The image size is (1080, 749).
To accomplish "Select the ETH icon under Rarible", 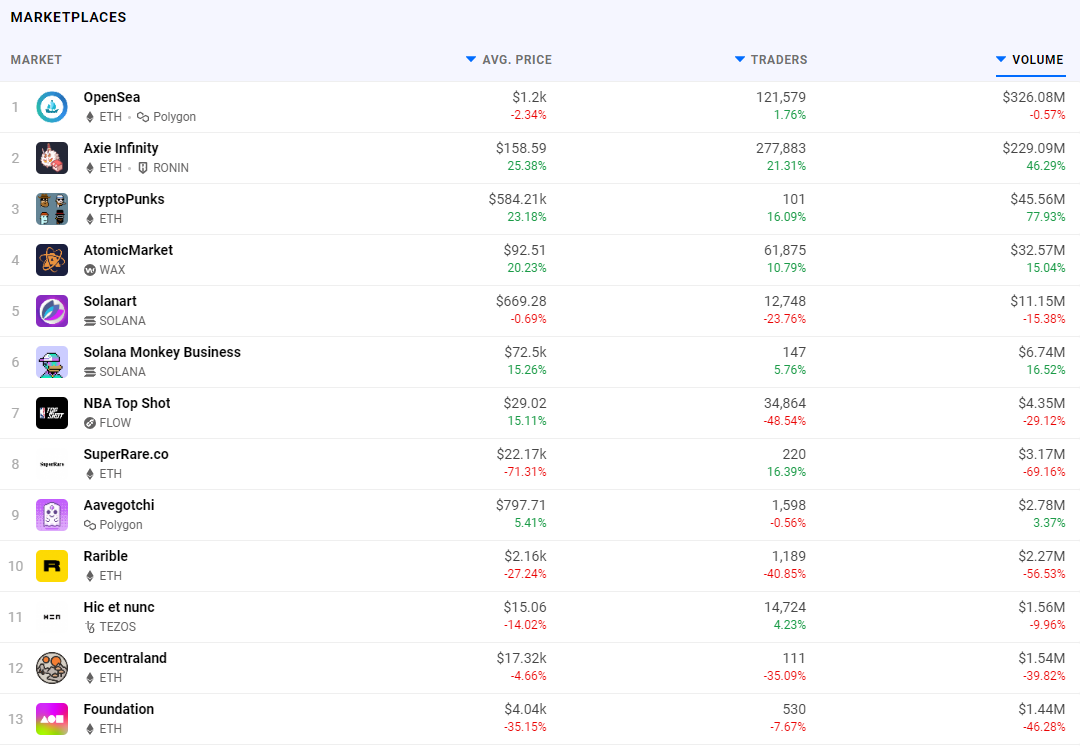I will click(90, 576).
